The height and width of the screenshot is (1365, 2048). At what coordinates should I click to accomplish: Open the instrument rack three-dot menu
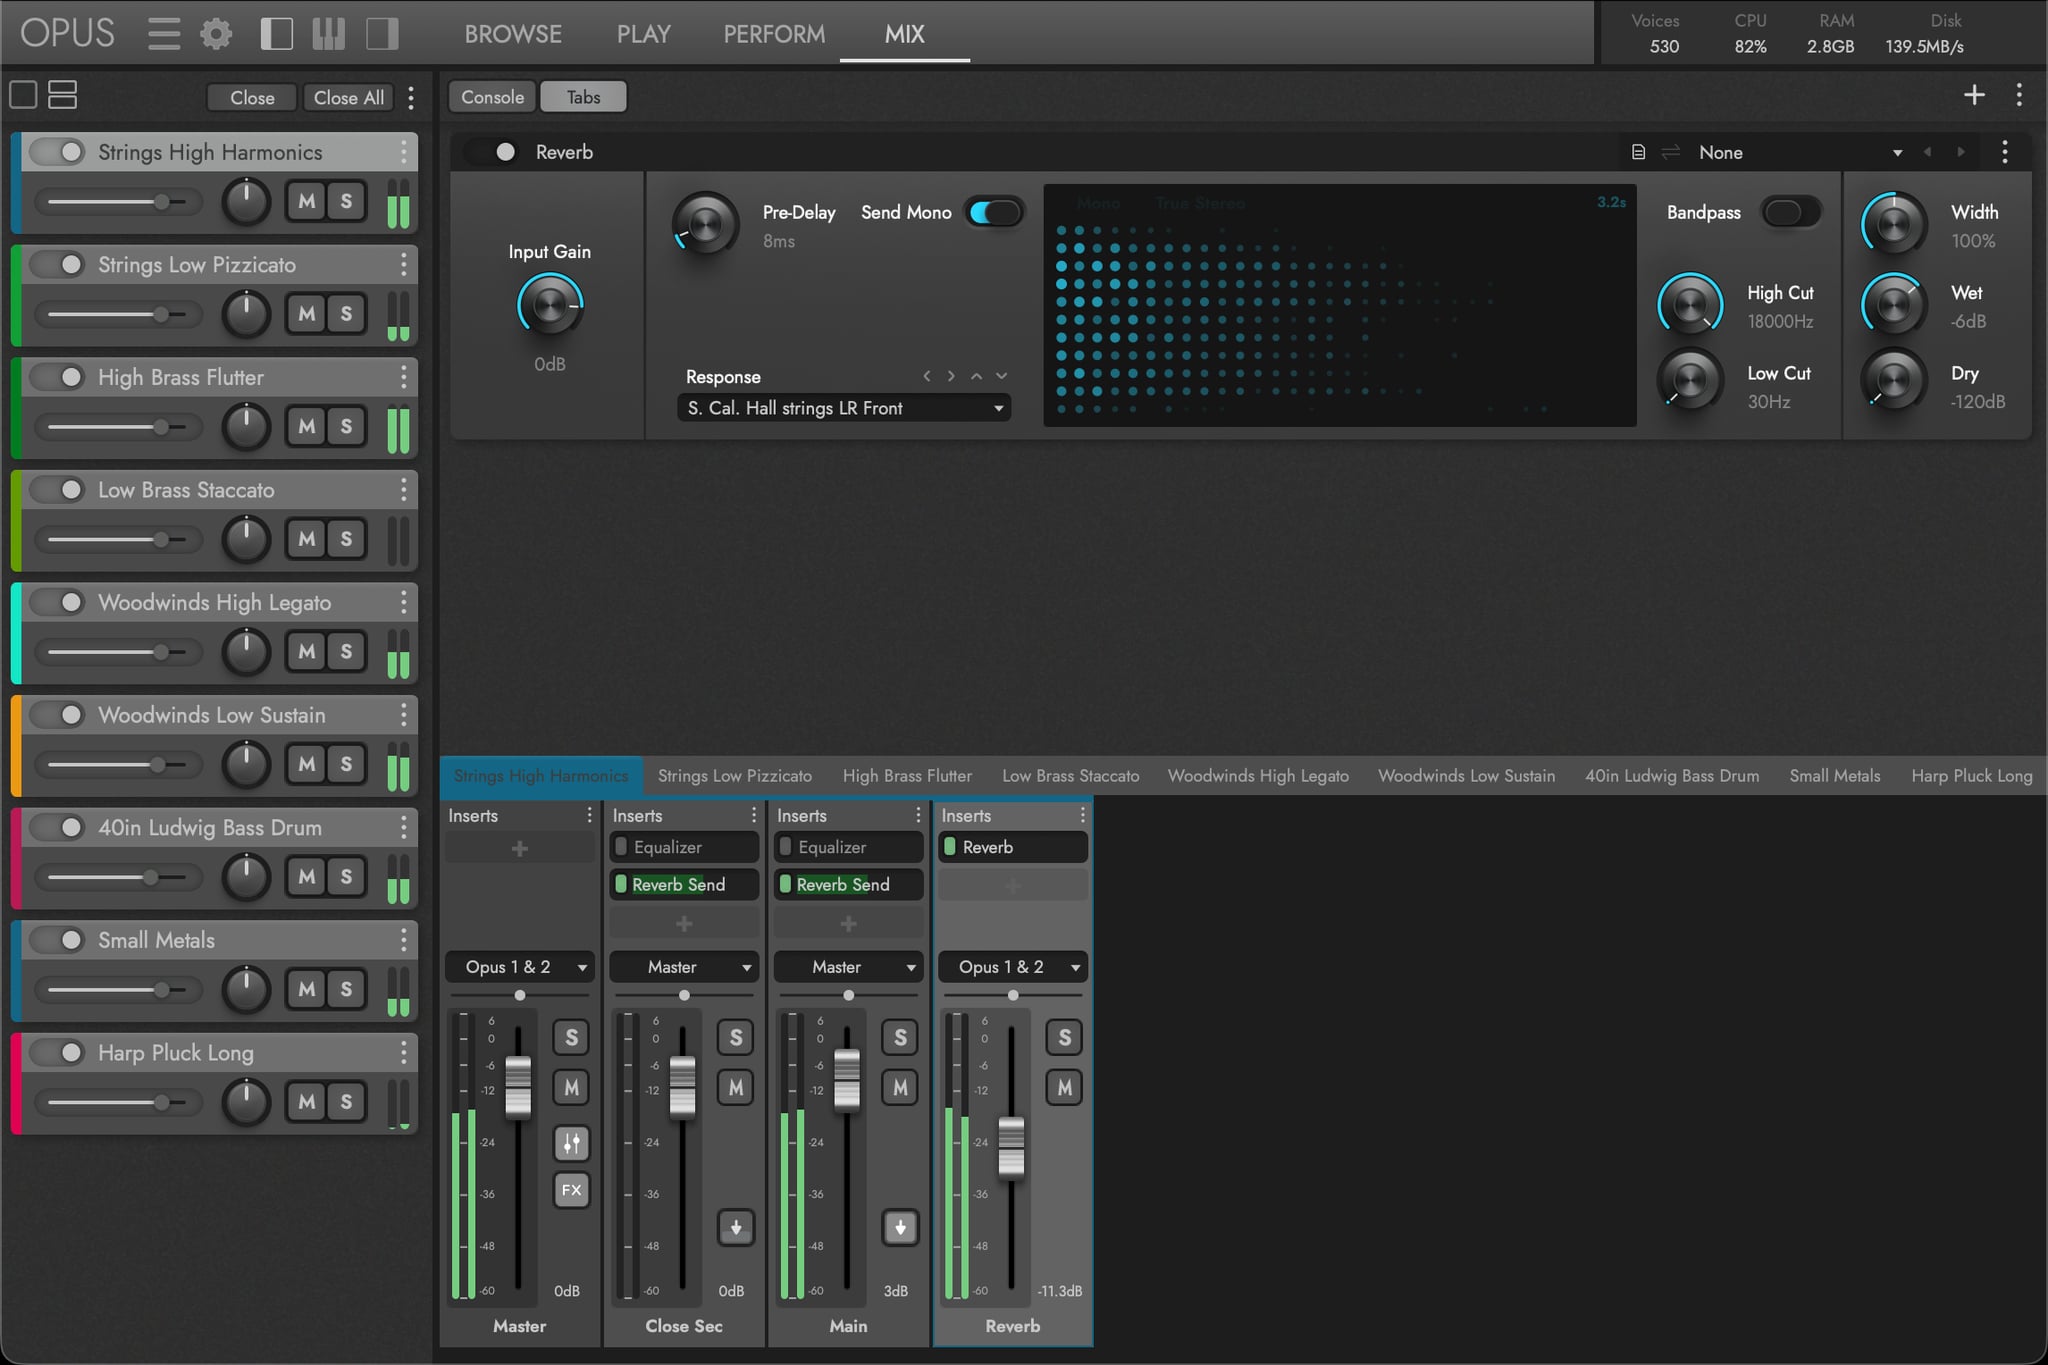(411, 97)
